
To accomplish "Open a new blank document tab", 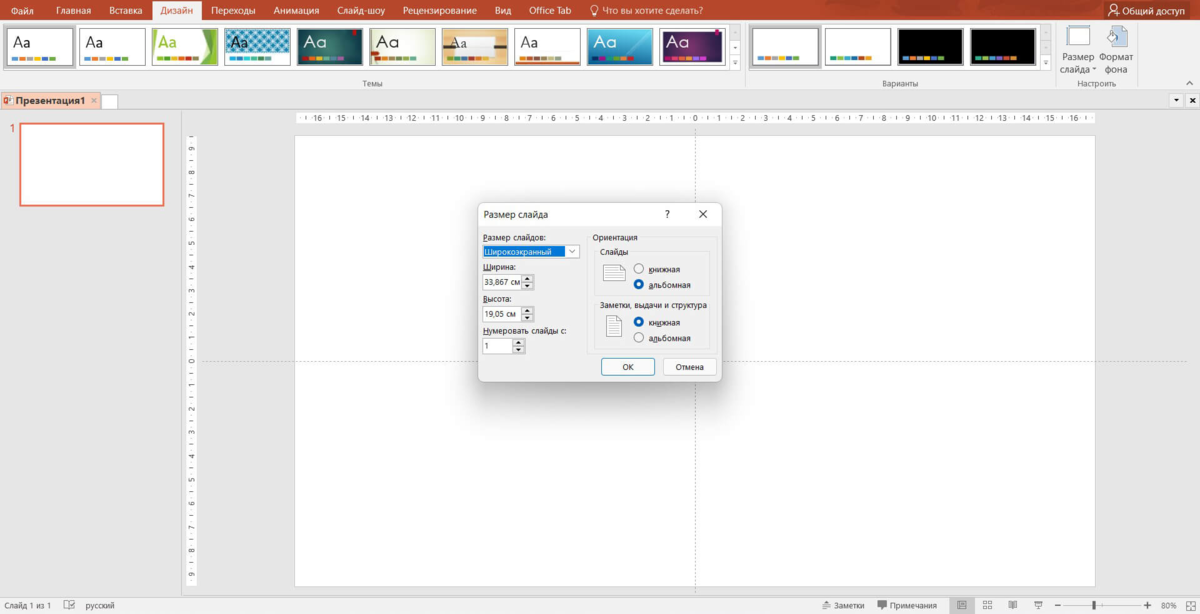I will pyautogui.click(x=110, y=101).
